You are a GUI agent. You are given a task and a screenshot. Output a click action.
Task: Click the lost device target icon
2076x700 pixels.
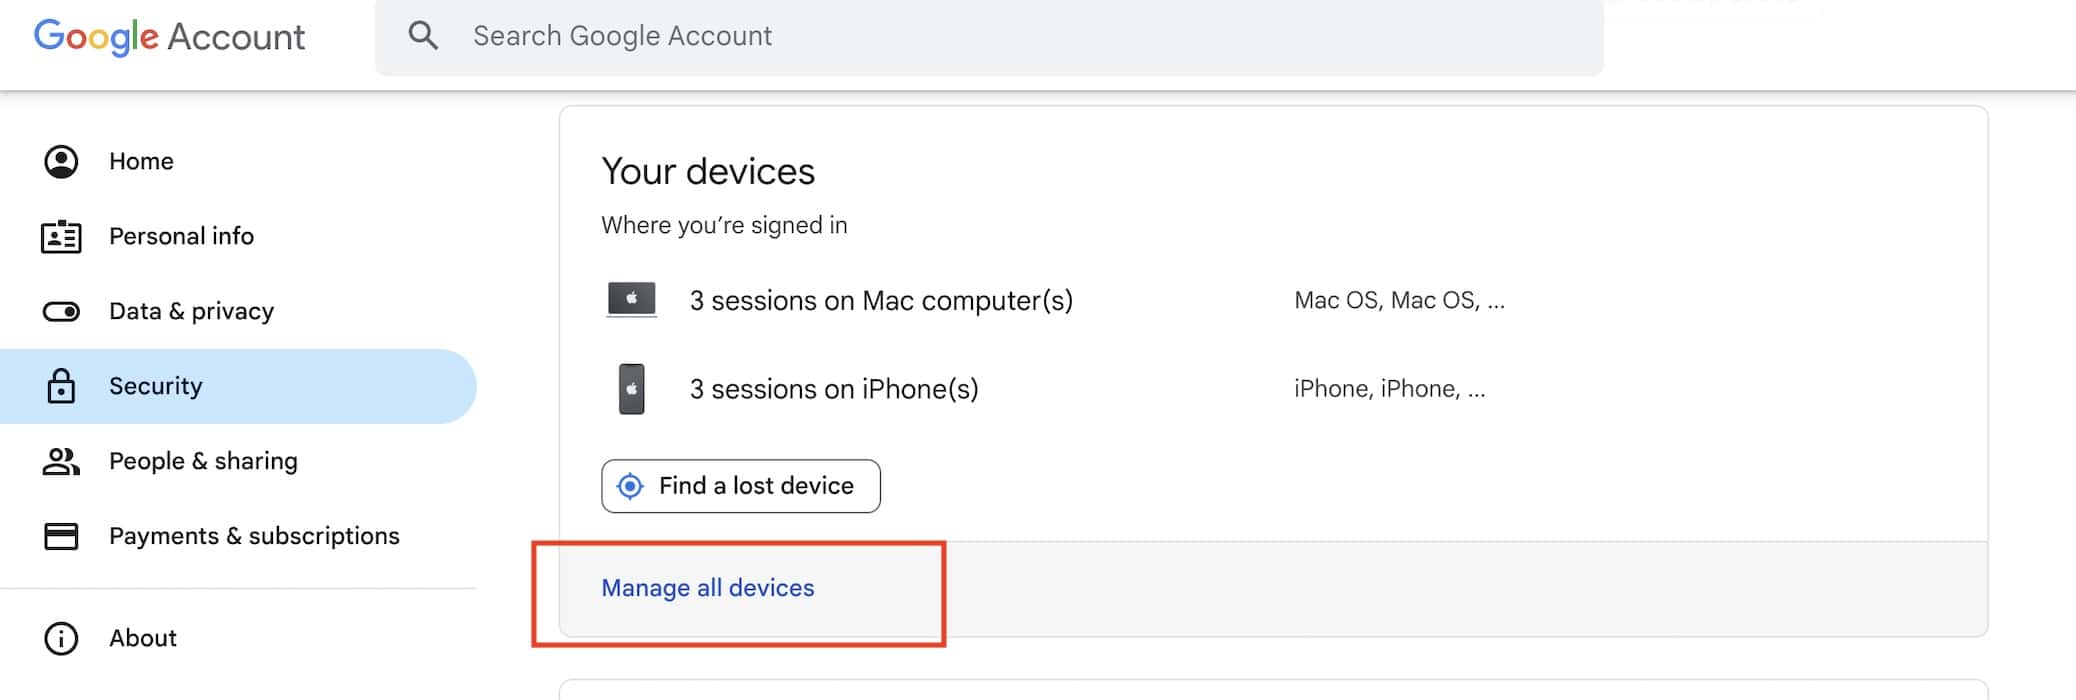click(630, 486)
